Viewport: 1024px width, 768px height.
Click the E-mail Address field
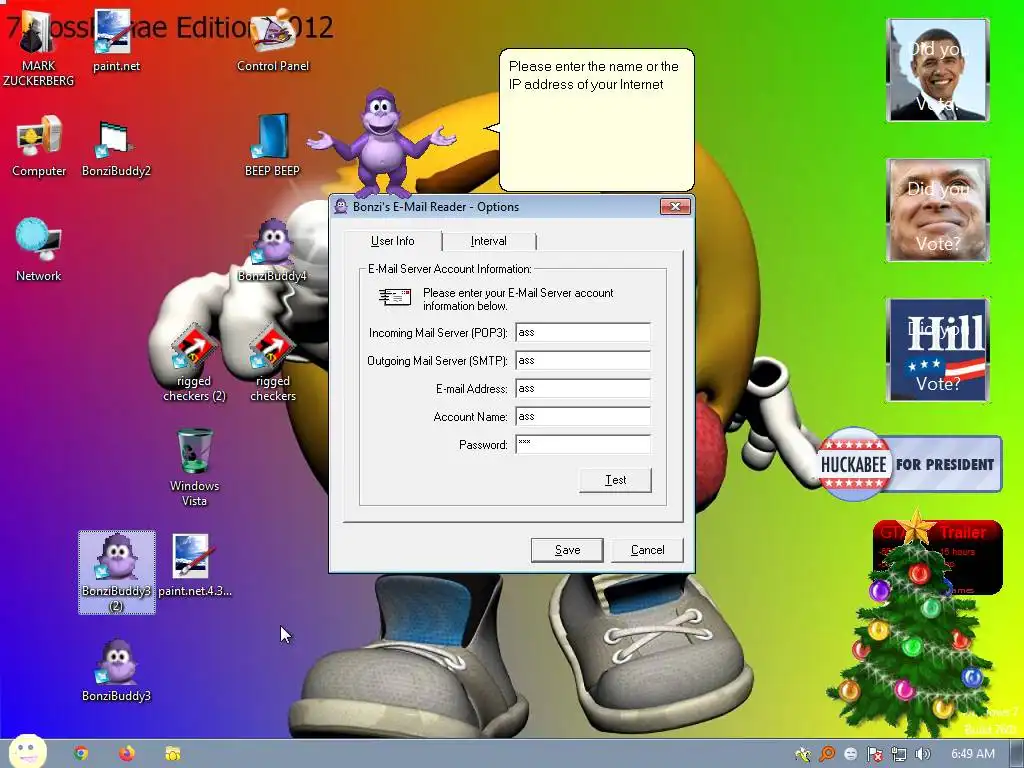point(583,389)
